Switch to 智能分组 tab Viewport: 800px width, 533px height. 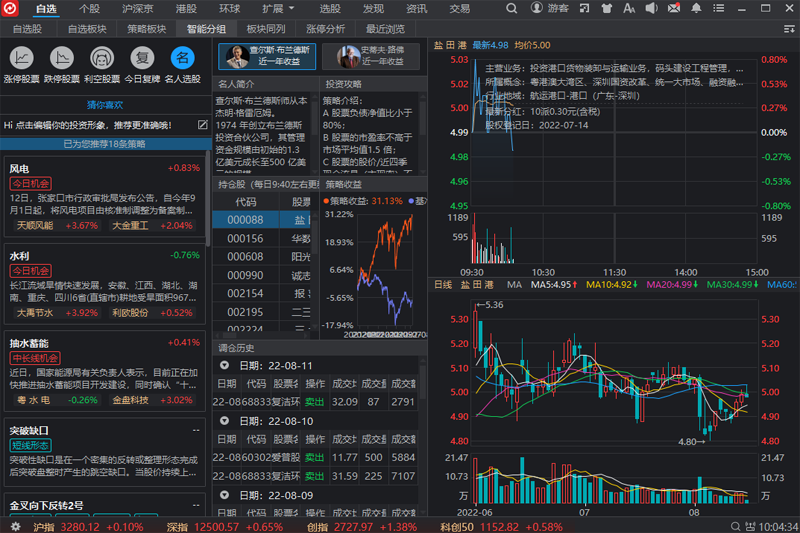click(x=206, y=29)
